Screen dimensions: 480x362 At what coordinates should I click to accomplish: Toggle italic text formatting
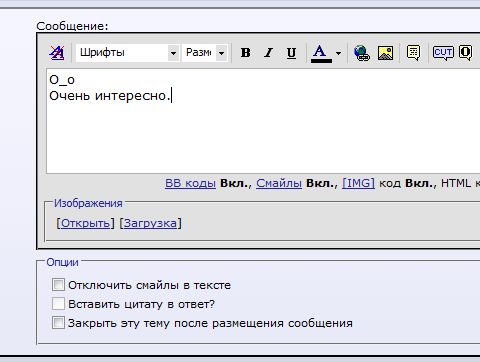(268, 53)
